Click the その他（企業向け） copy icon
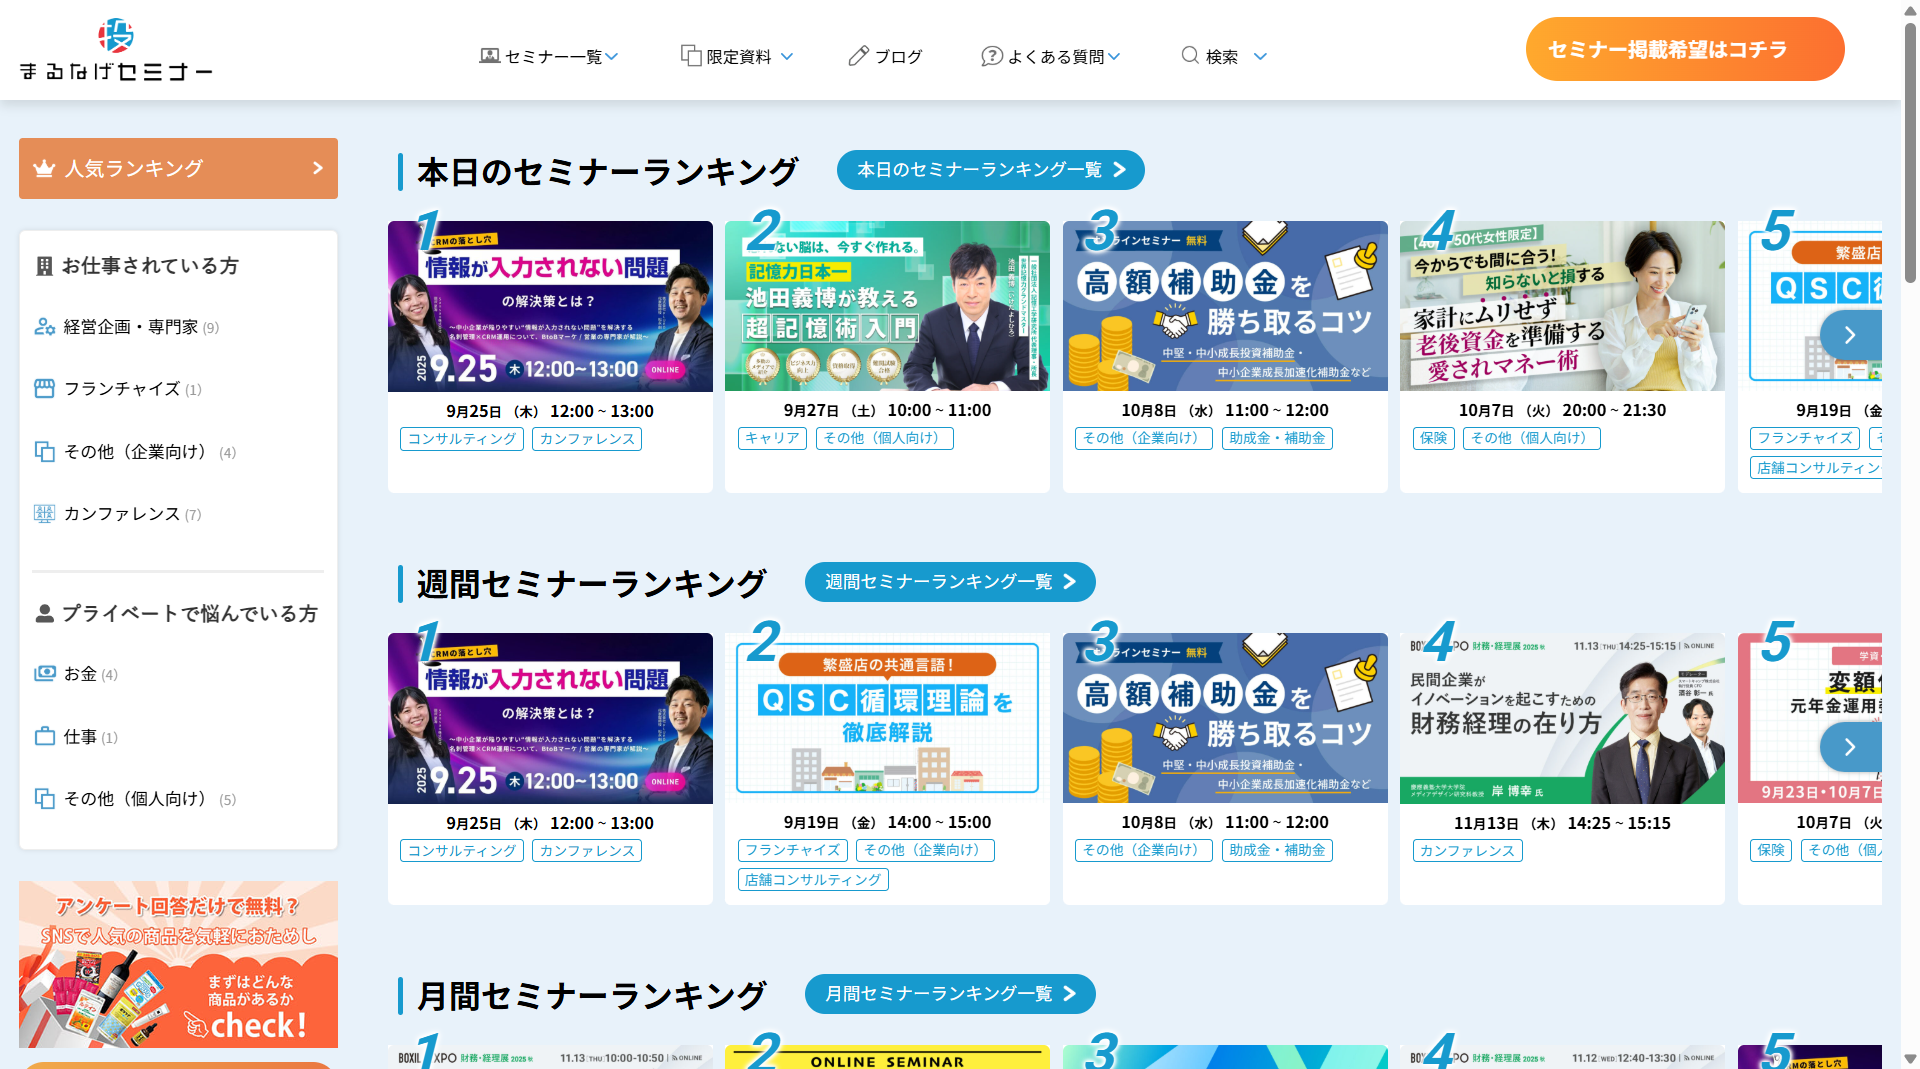Viewport: 1920px width, 1069px height. tap(45, 452)
